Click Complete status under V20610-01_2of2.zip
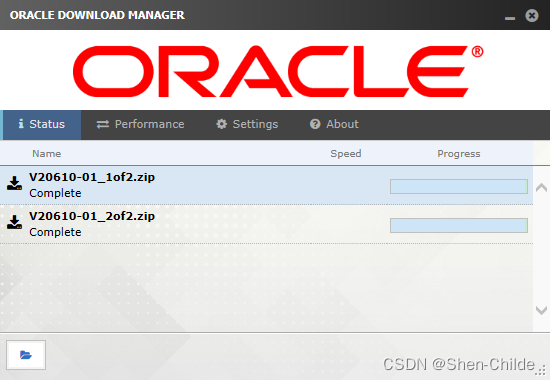Viewport: 550px width, 380px height. [55, 232]
